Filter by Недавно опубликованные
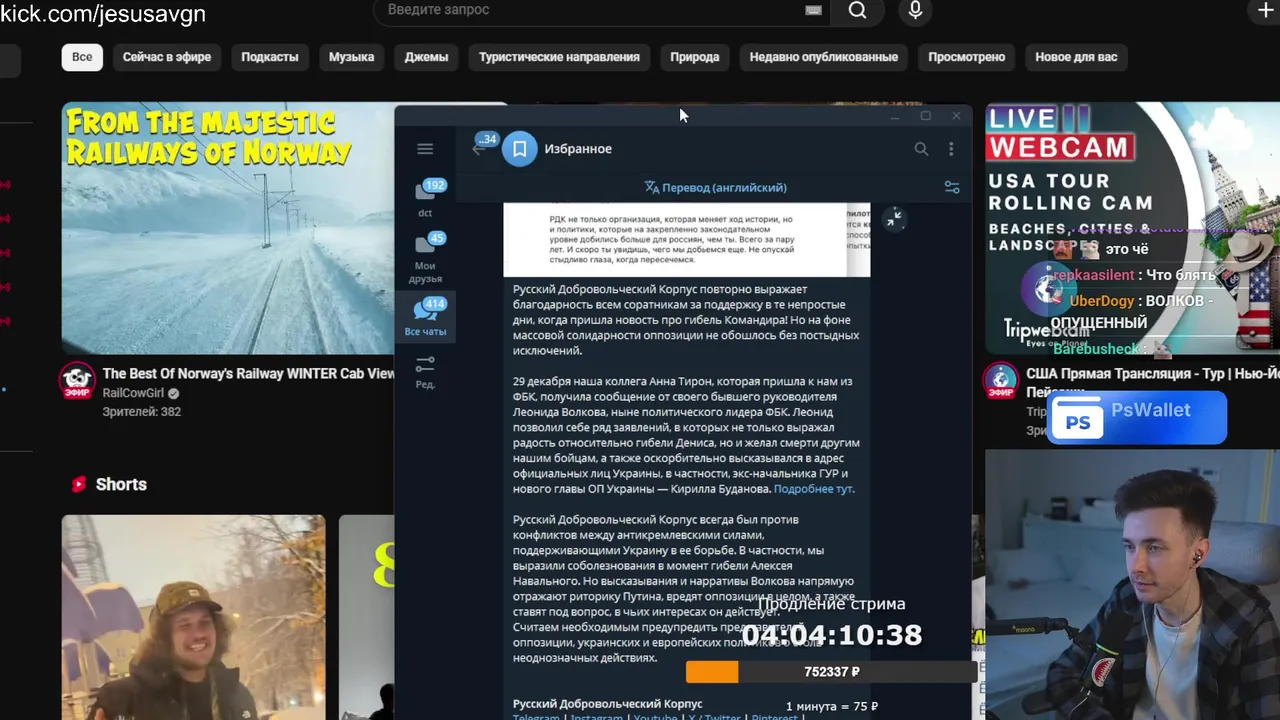Screen dimensions: 1280x720 824,57
